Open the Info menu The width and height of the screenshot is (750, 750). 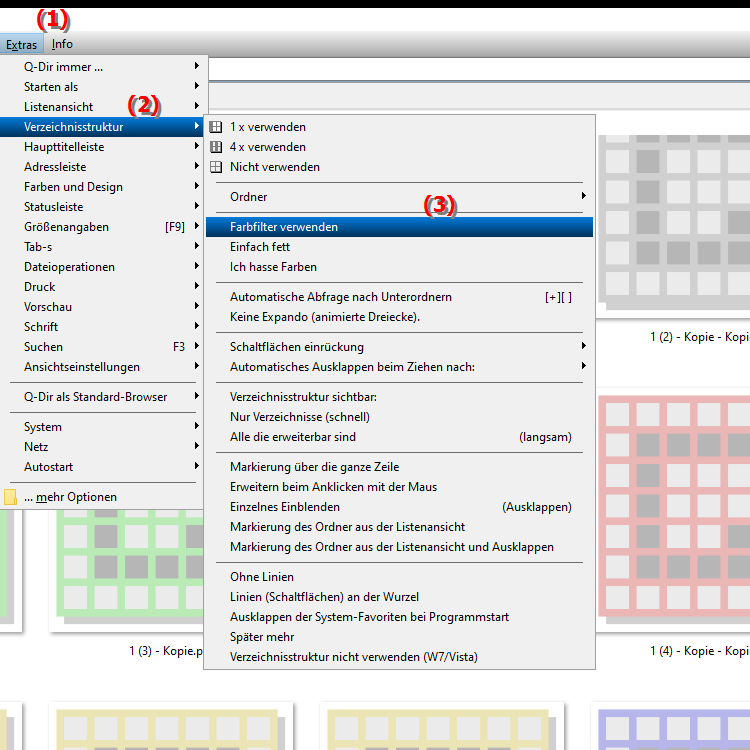point(62,44)
